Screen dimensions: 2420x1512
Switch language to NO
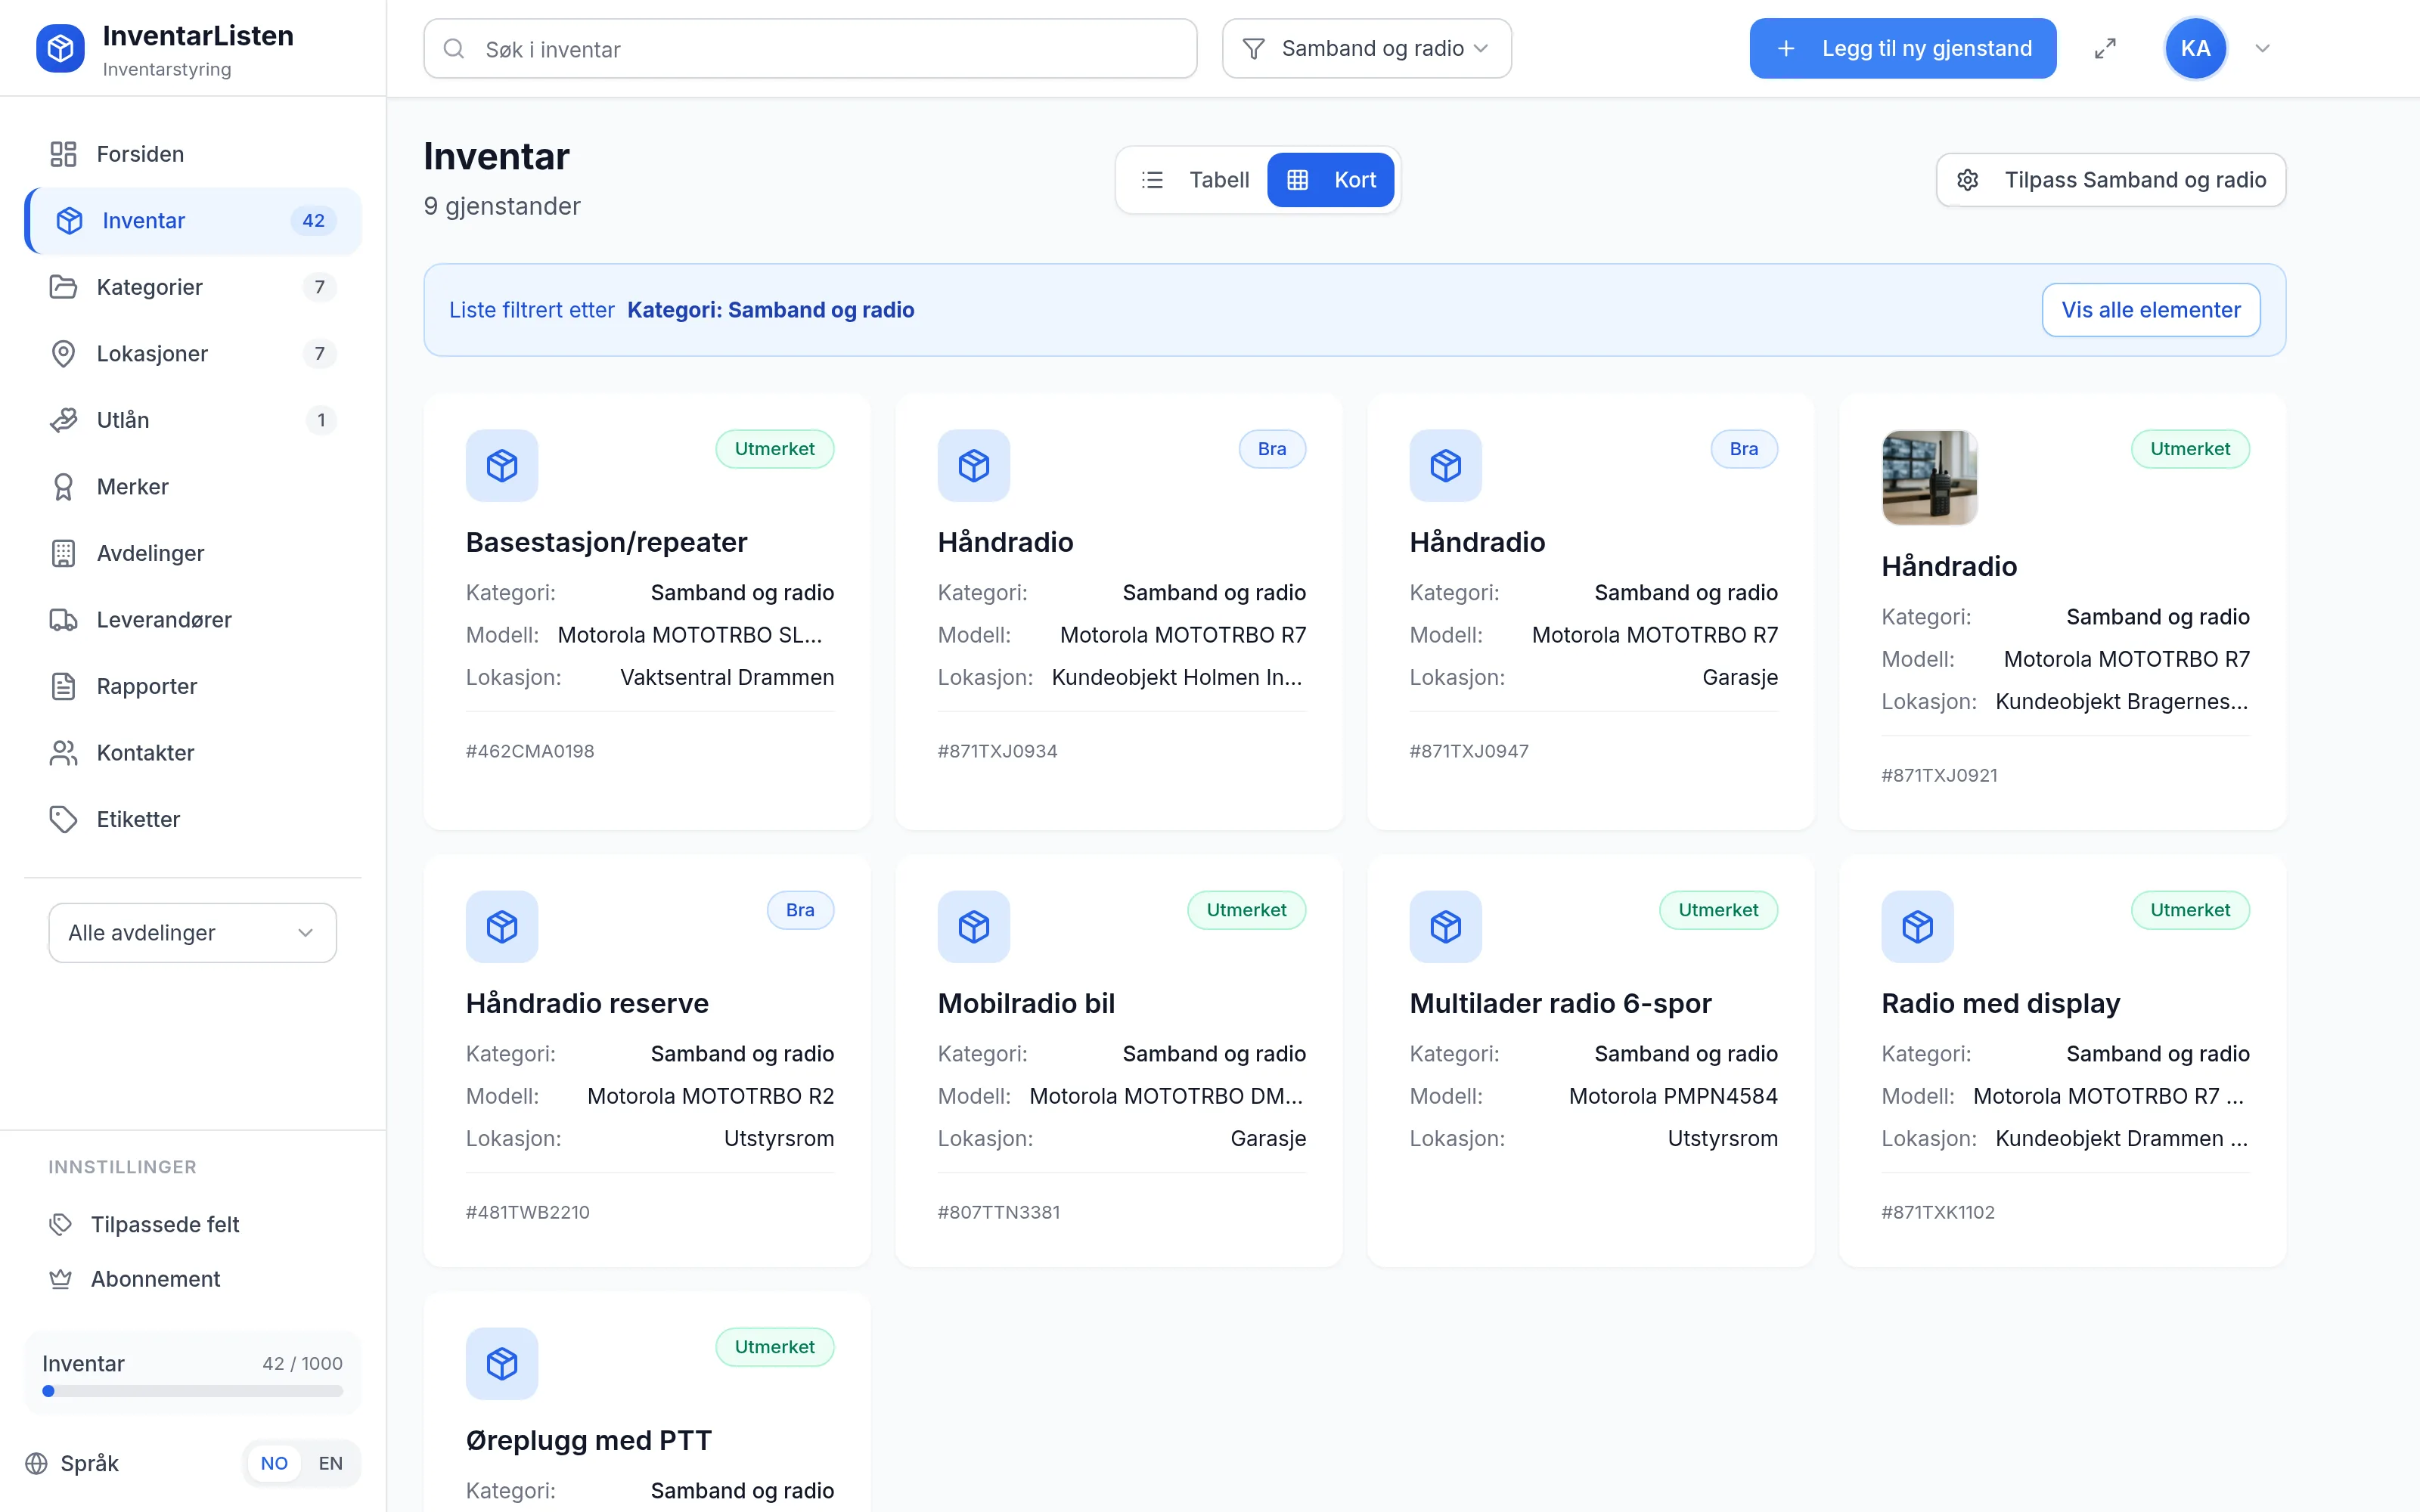click(x=274, y=1463)
